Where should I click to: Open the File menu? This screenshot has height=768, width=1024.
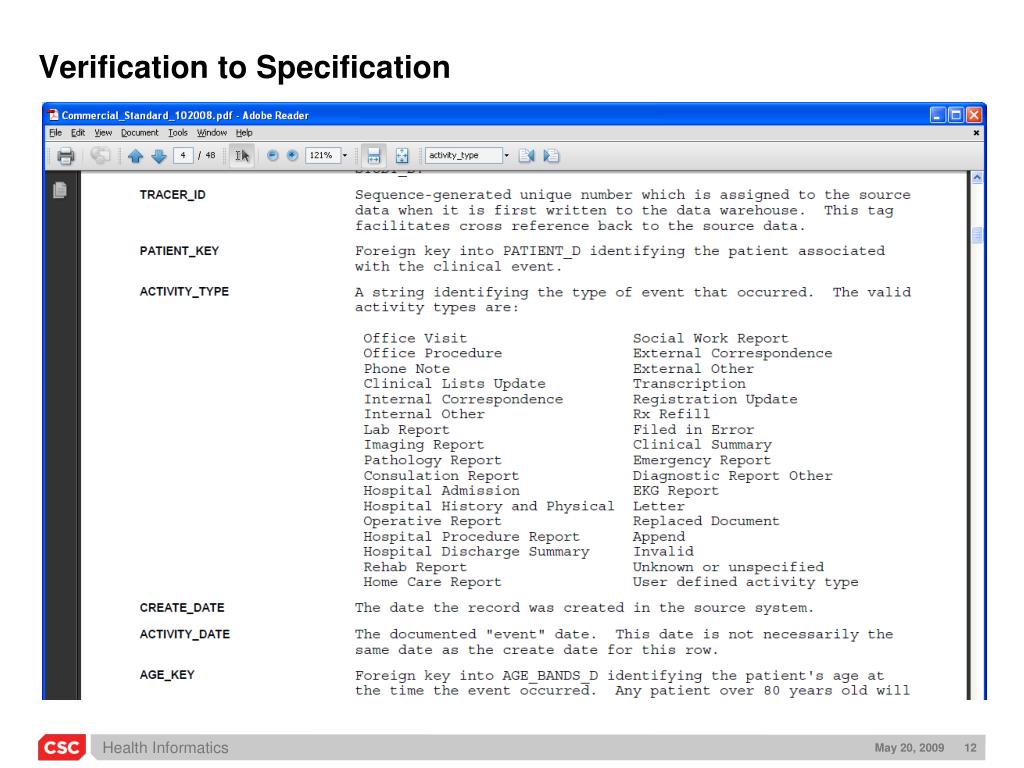tap(56, 133)
